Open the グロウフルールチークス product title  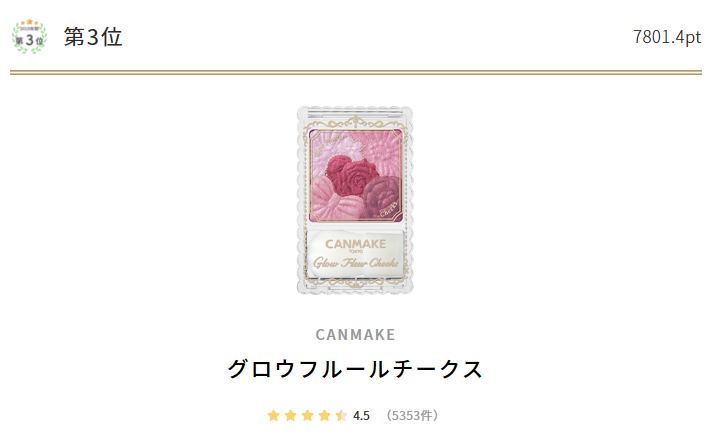(x=355, y=369)
